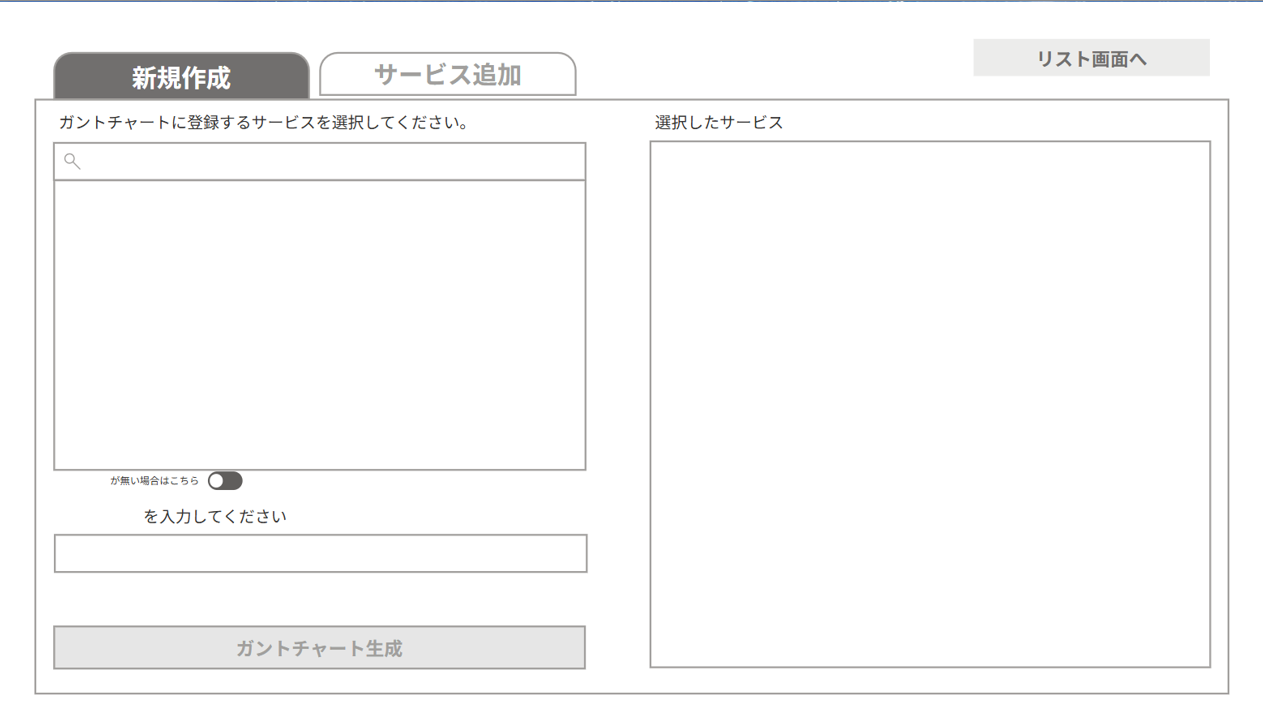Toggle the が無い場合はこちら switch
Viewport: 1263px width, 712px height.
pos(225,481)
